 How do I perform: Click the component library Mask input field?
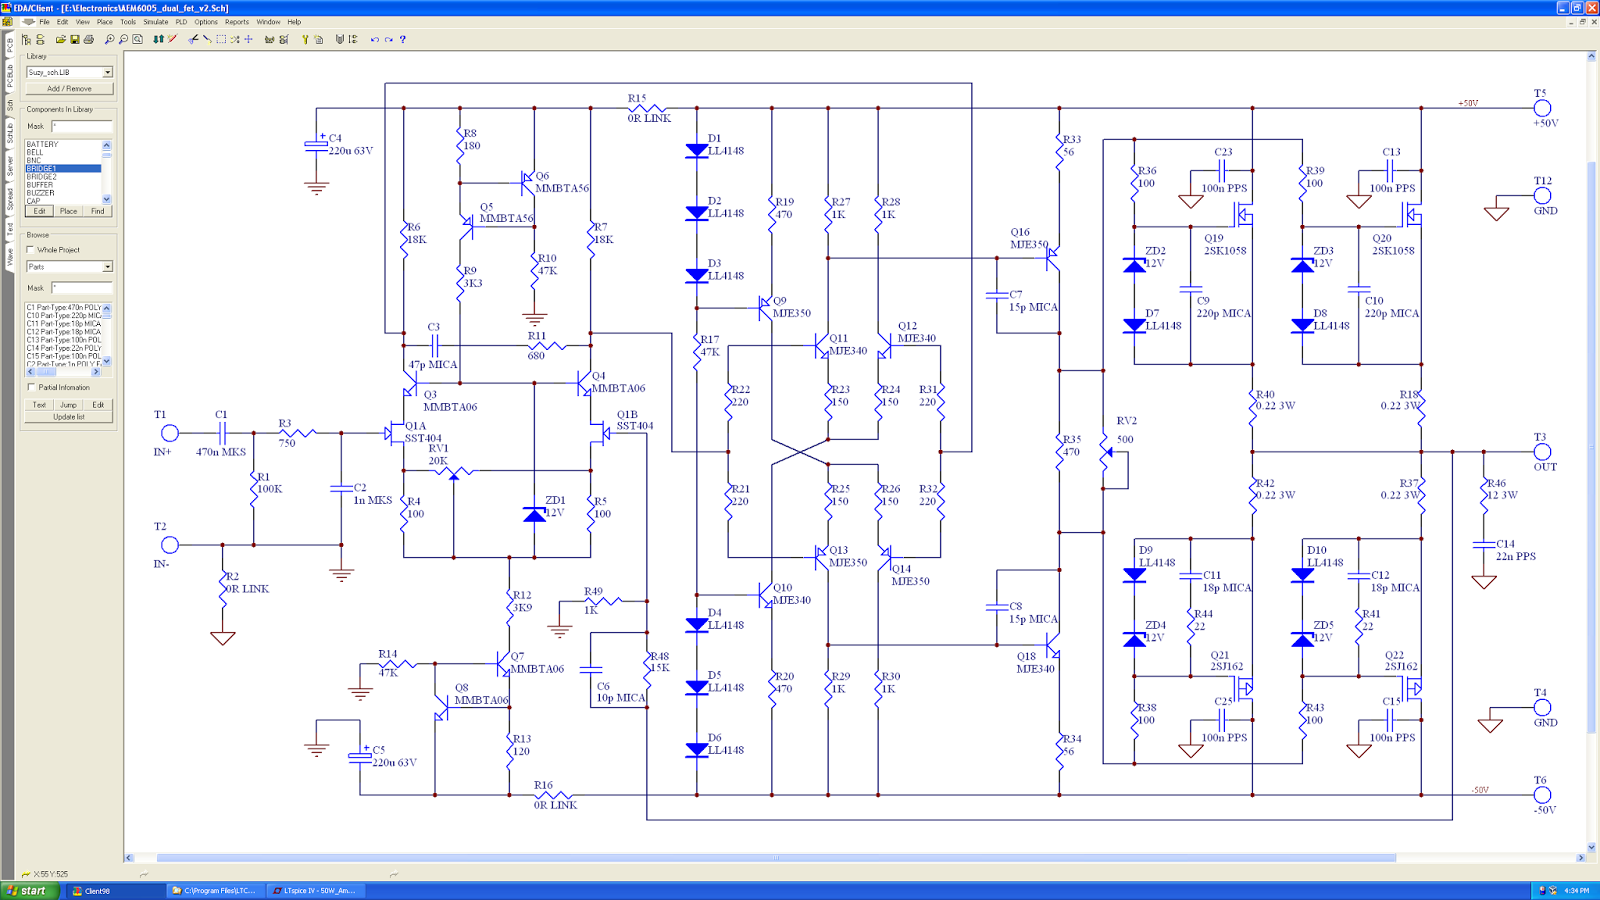pyautogui.click(x=82, y=126)
